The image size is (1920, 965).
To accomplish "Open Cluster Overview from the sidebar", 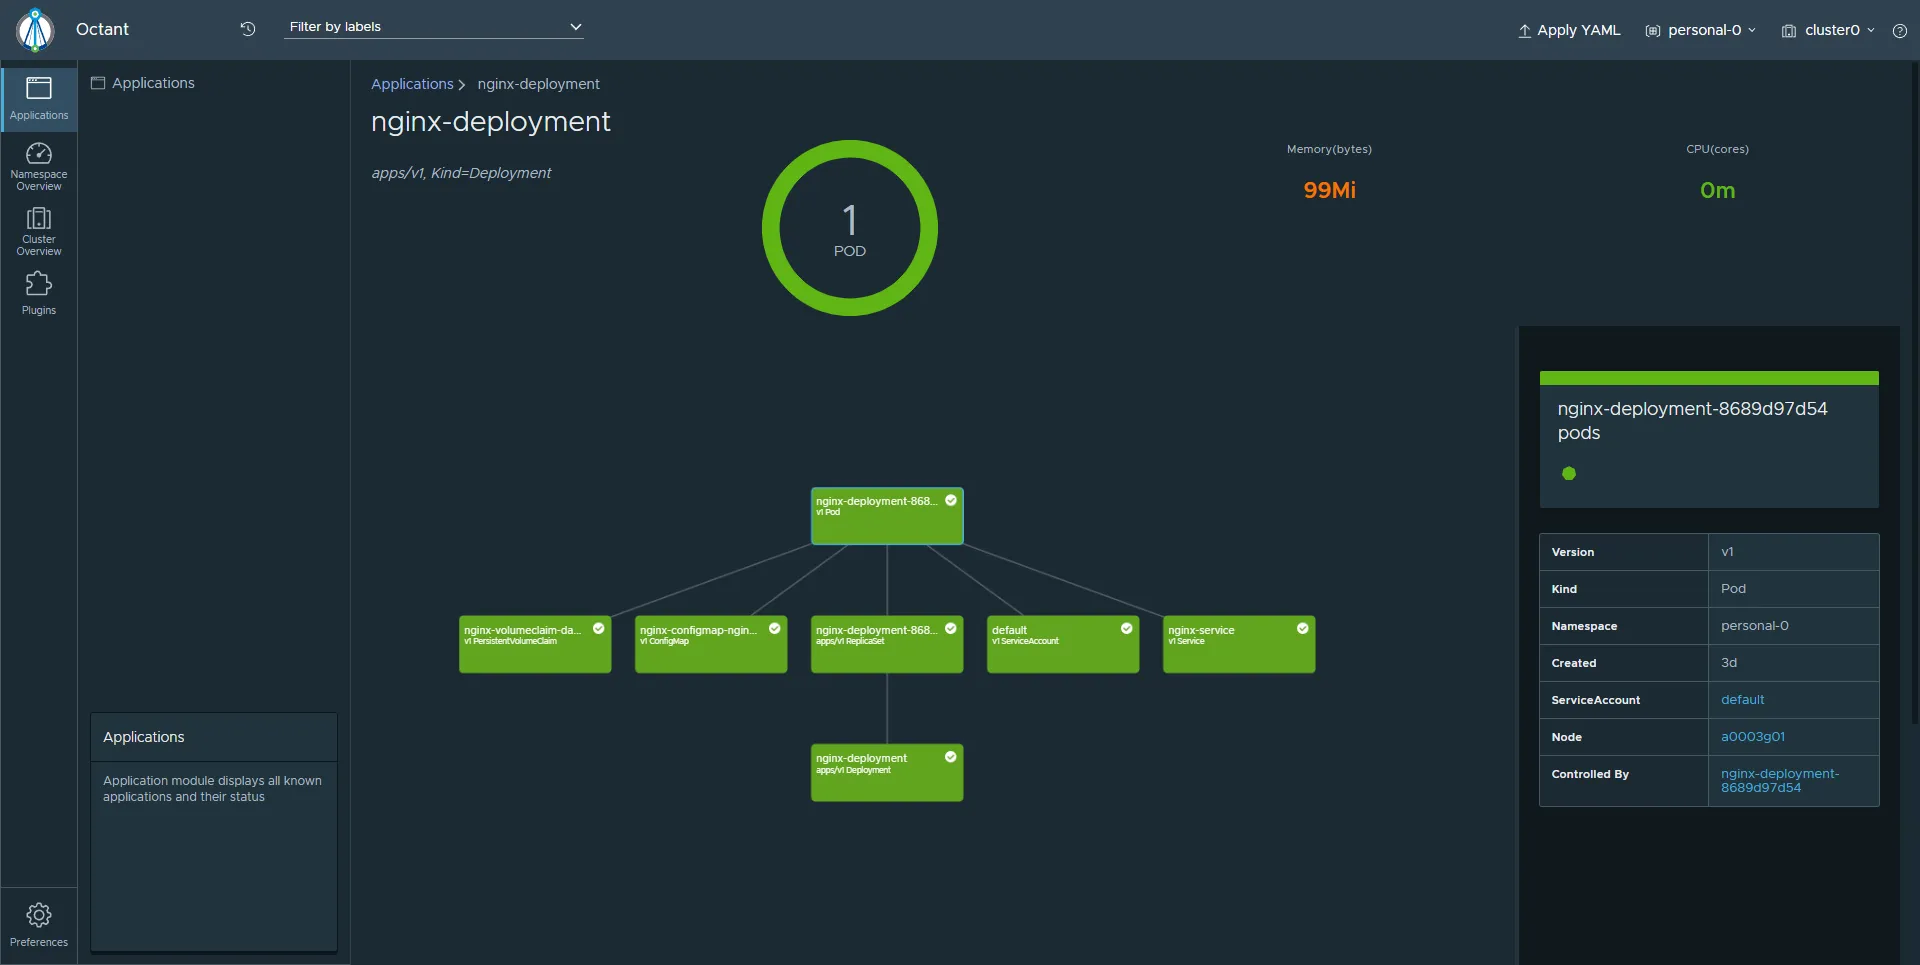I will pos(38,228).
